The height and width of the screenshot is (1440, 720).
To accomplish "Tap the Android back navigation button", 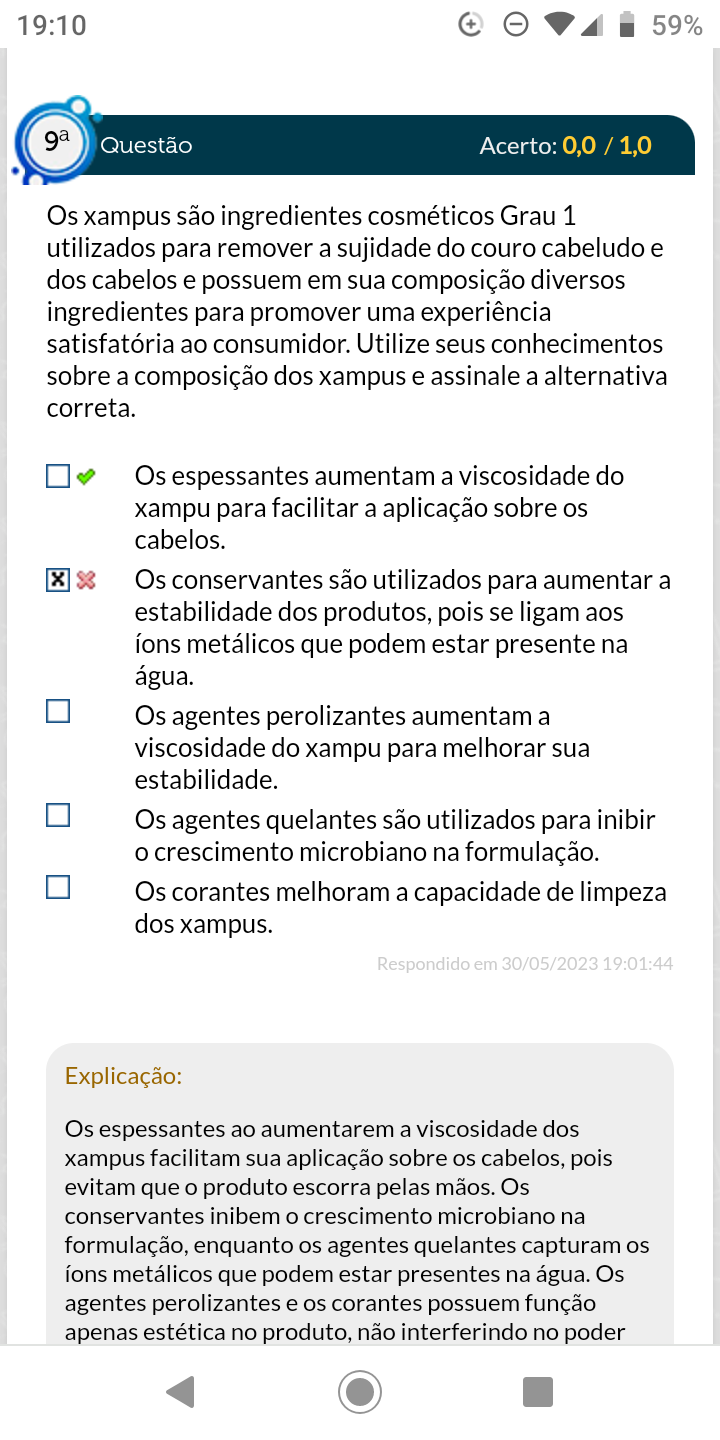I will tap(181, 1391).
